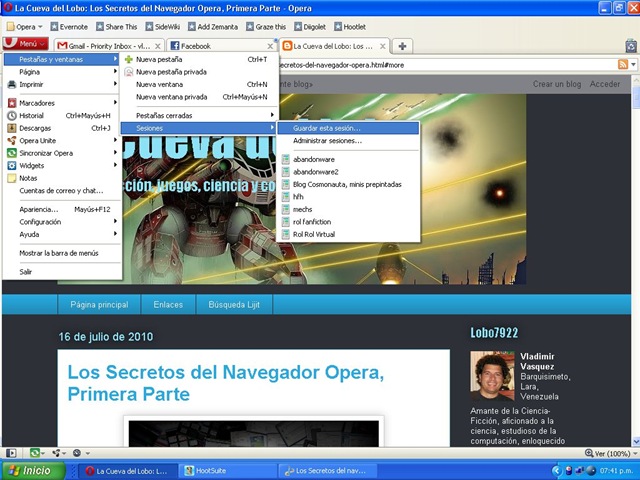Open the address bar dropdown arrow
The height and width of the screenshot is (480, 640).
633,64
